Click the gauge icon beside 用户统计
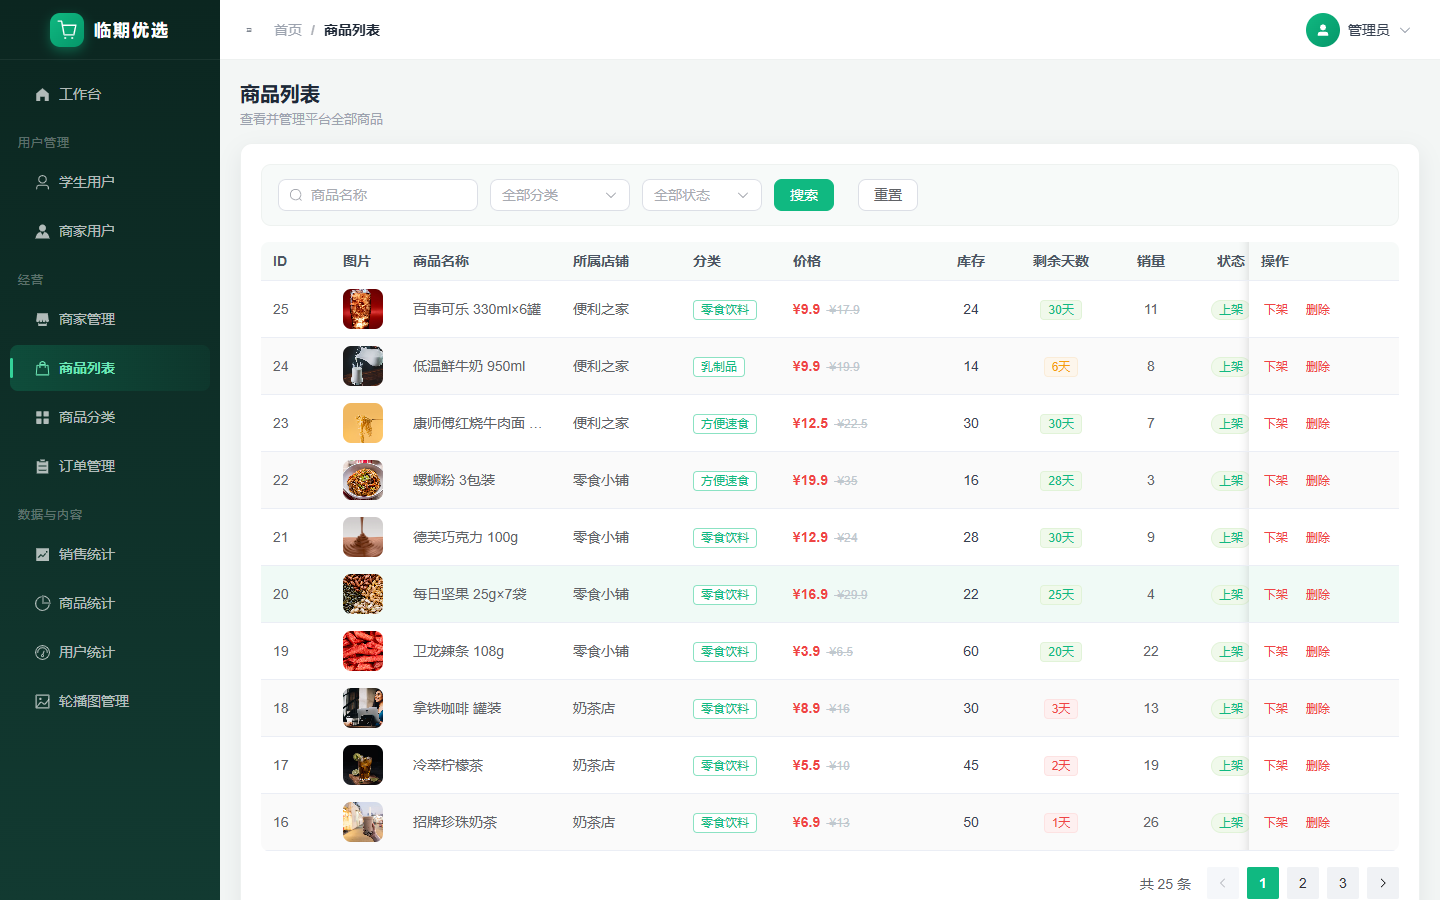The image size is (1440, 900). pos(42,652)
